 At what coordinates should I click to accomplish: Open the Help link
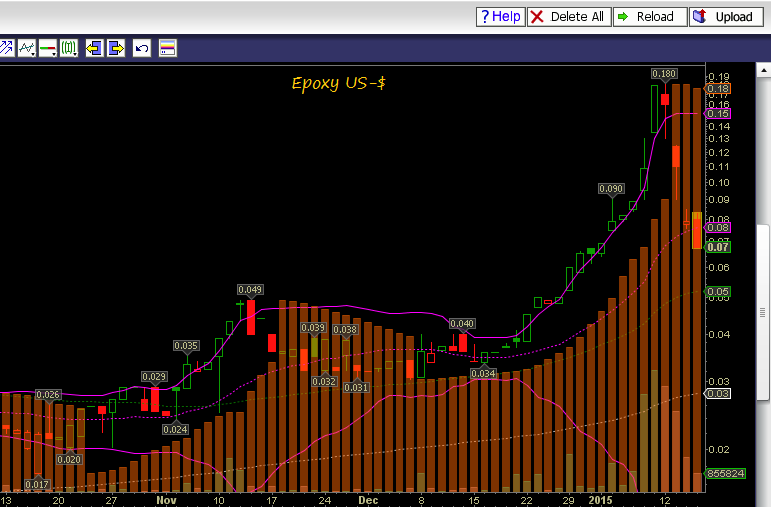[x=500, y=17]
